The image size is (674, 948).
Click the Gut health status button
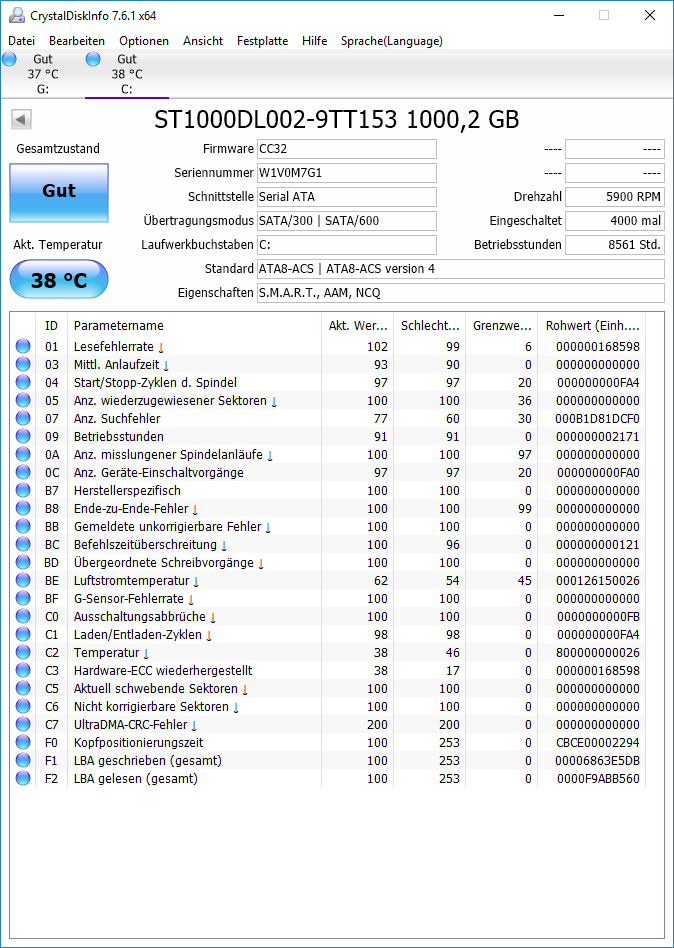coord(59,193)
